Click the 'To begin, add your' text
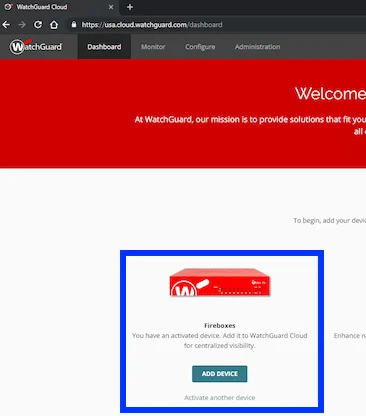This screenshot has height=416, width=366. [330, 220]
